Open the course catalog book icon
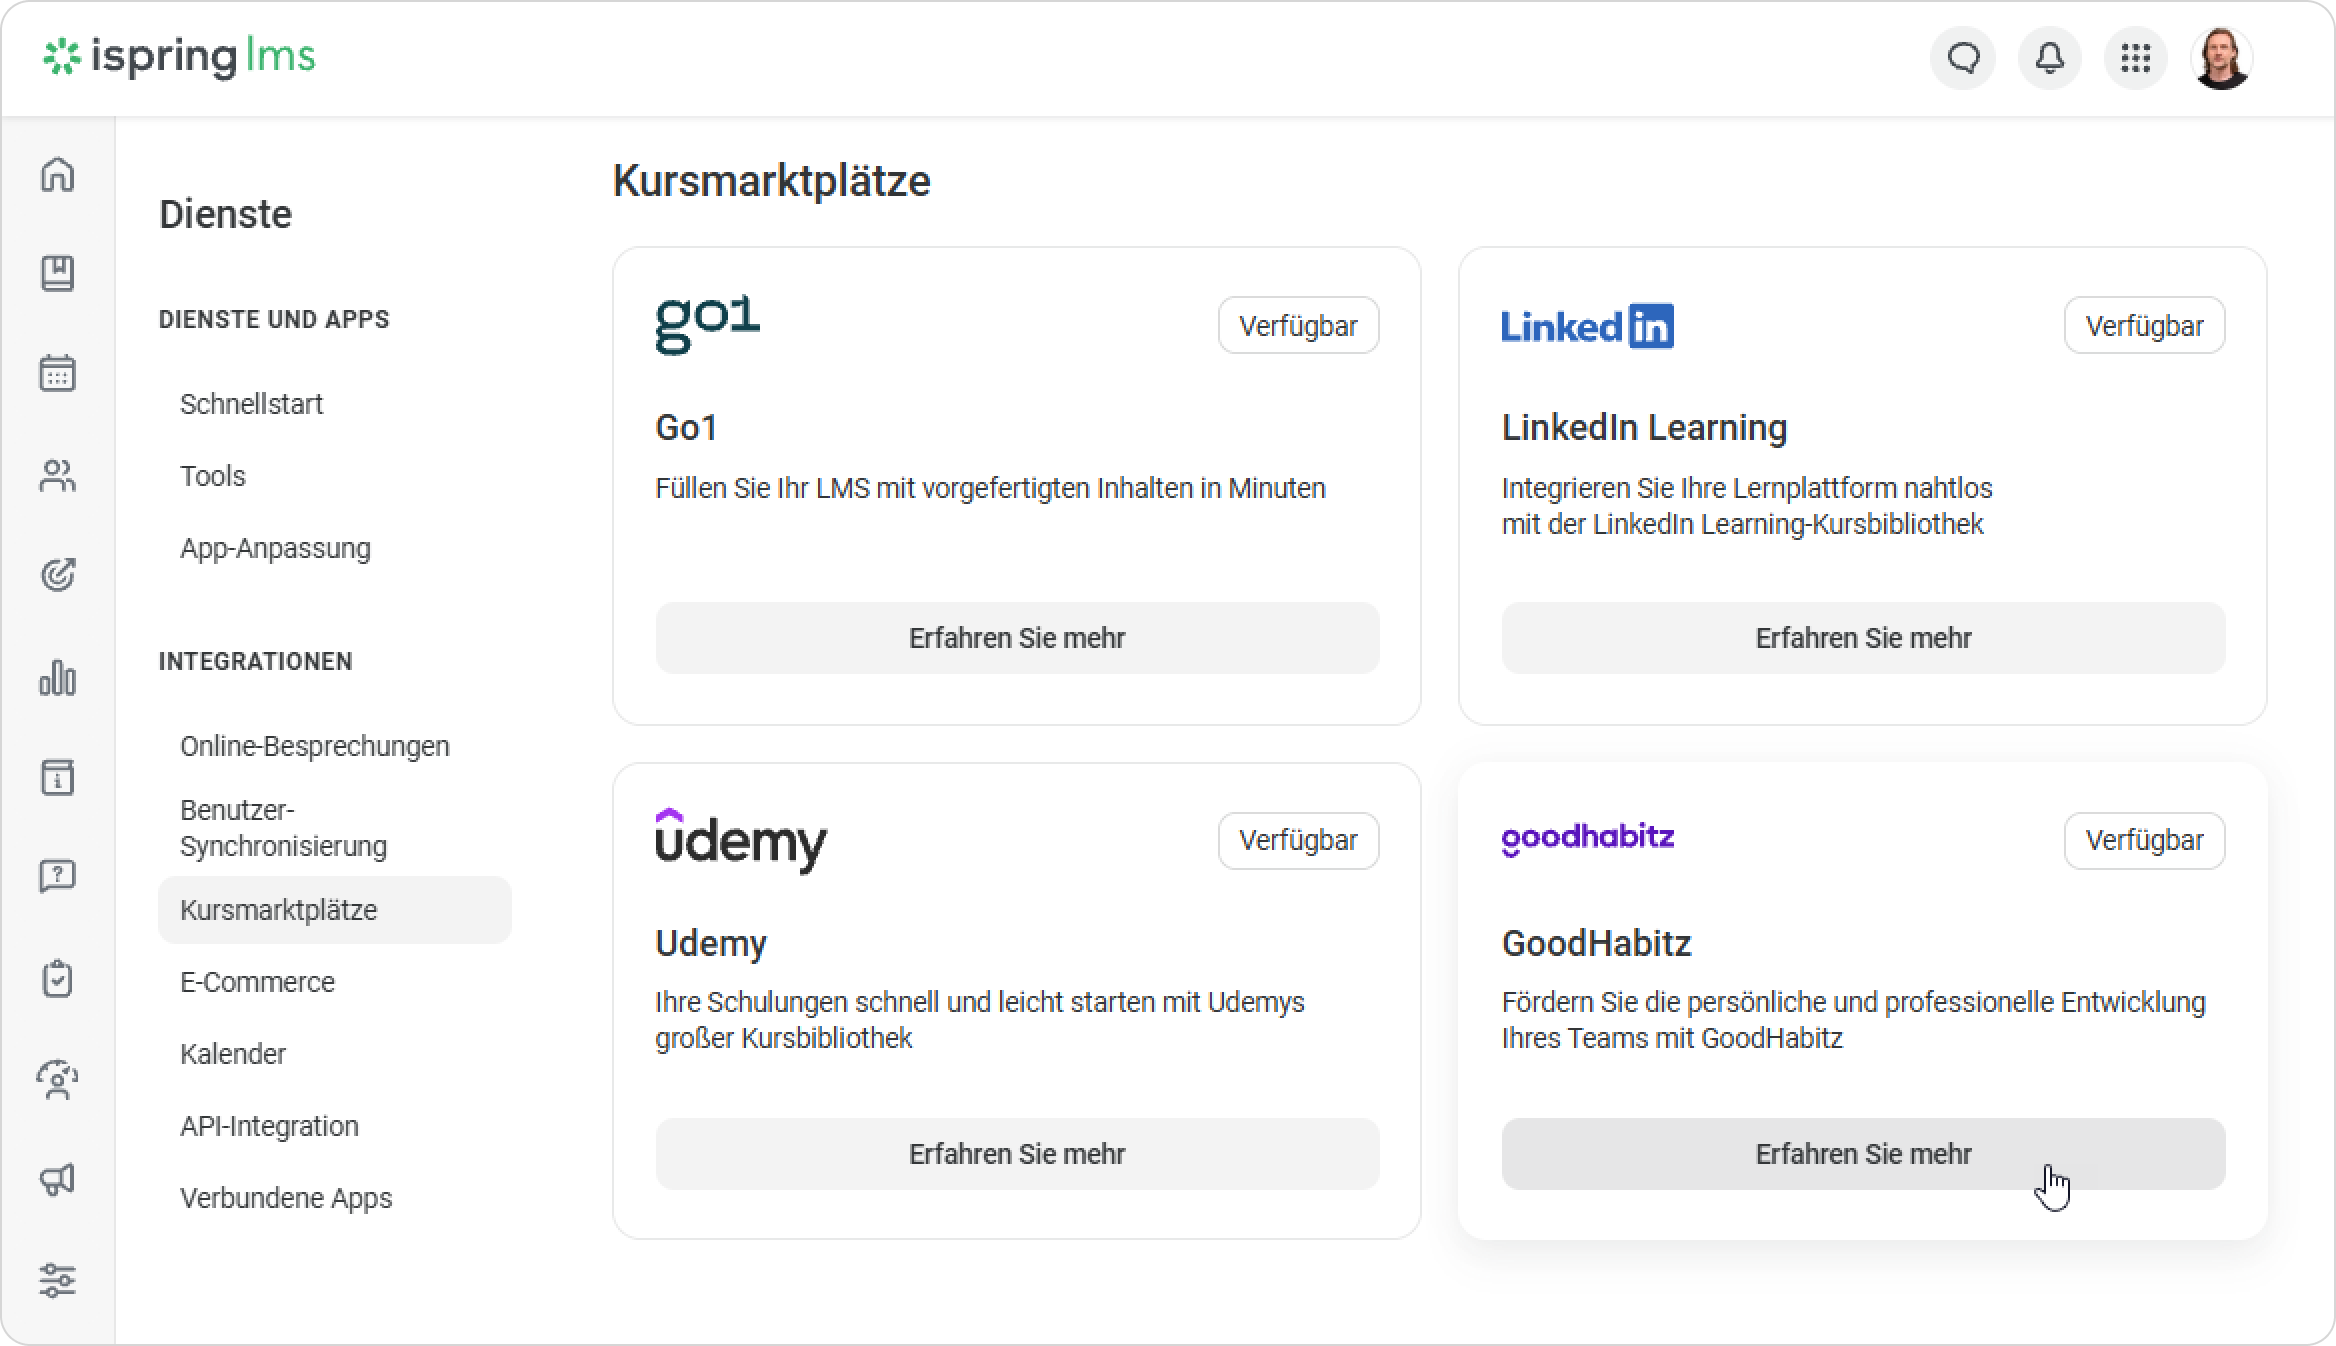 [x=57, y=274]
